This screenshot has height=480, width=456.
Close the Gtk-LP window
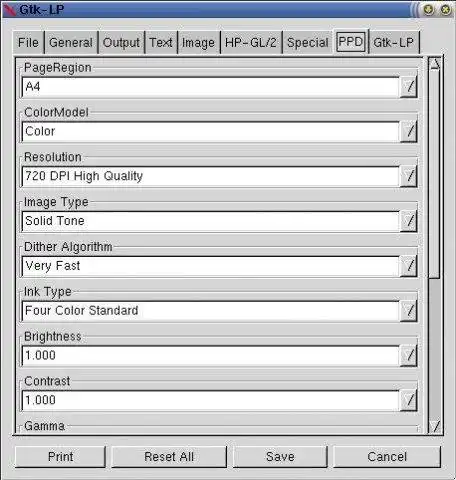click(446, 10)
